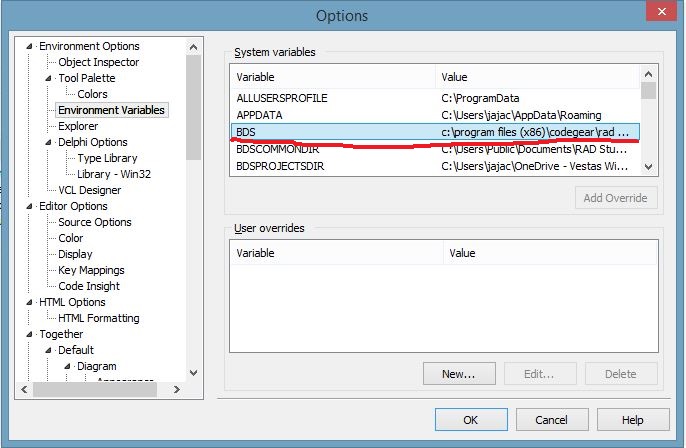
Task: Open Type Library settings
Action: coord(107,158)
